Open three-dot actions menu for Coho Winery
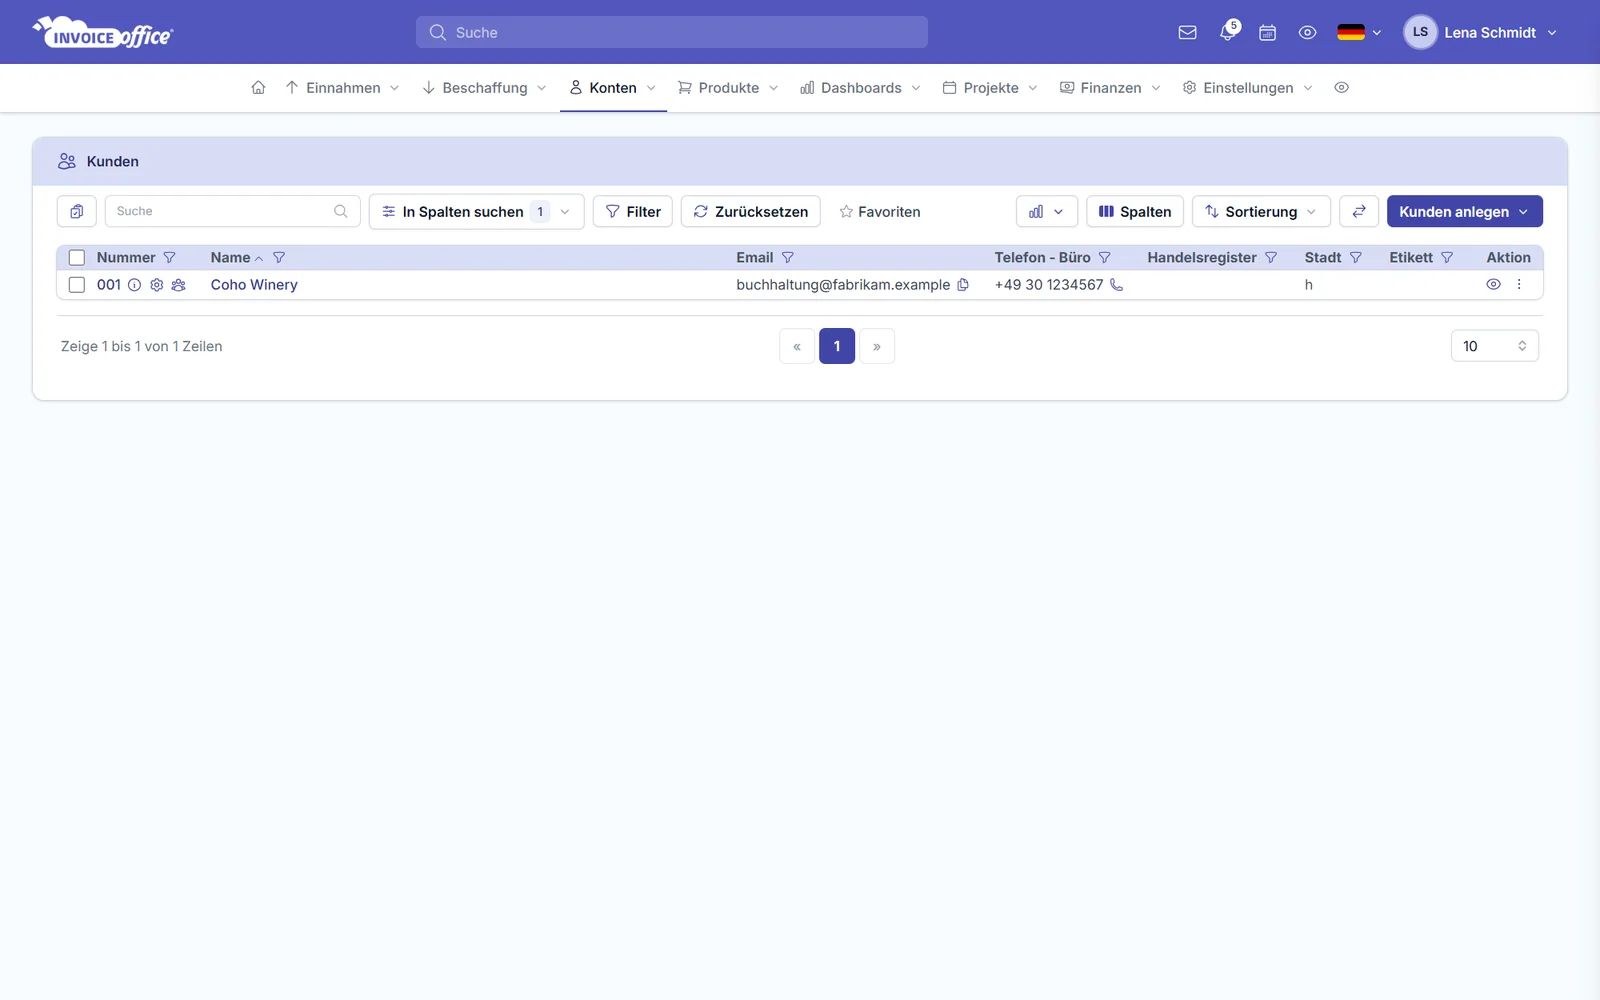This screenshot has height=1000, width=1600. point(1519,284)
